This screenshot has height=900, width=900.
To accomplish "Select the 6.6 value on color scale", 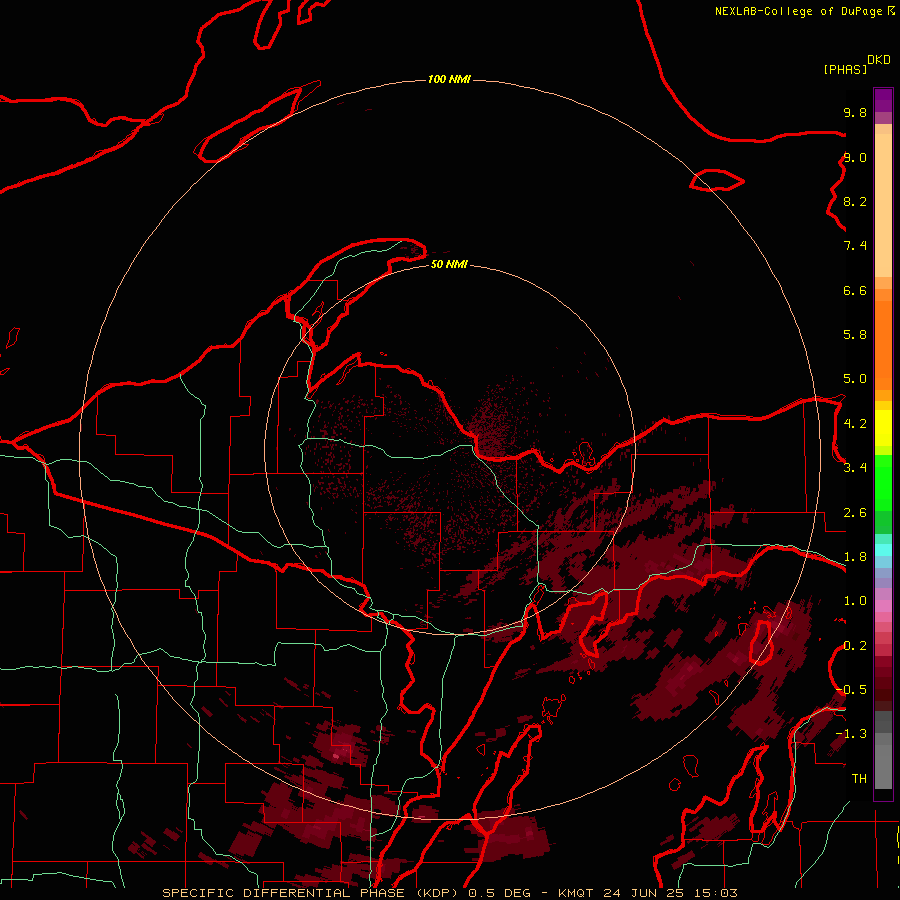I will 855,290.
